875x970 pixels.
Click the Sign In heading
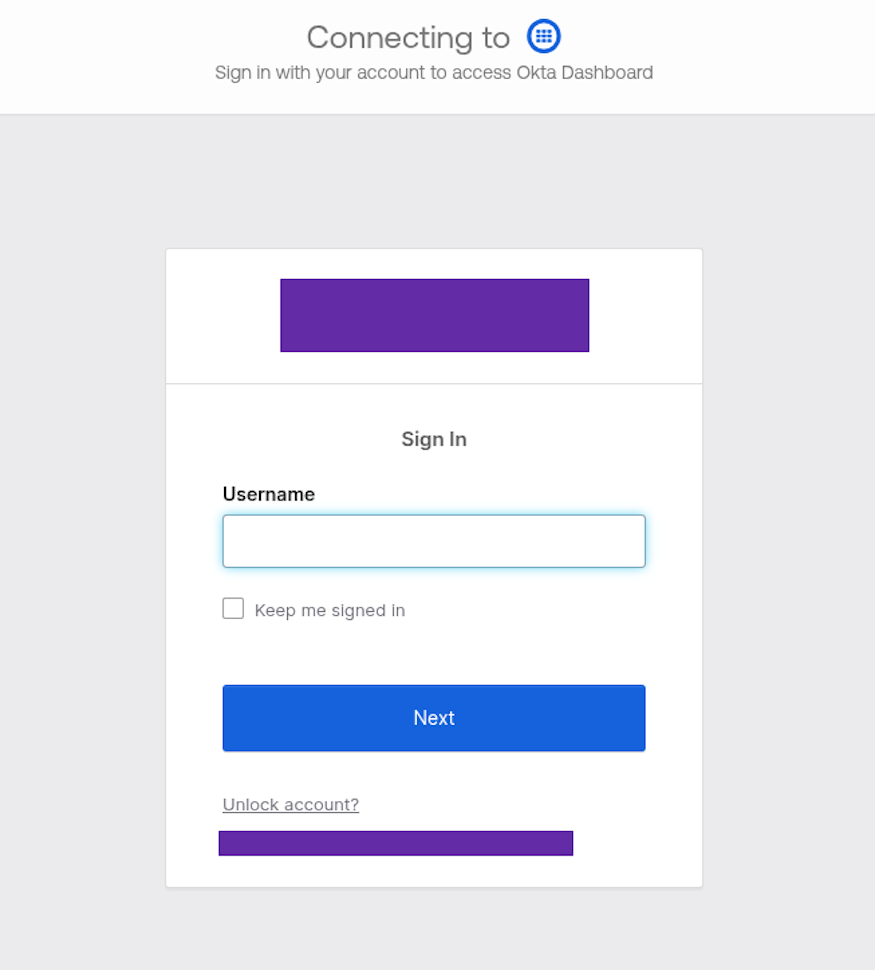[434, 439]
